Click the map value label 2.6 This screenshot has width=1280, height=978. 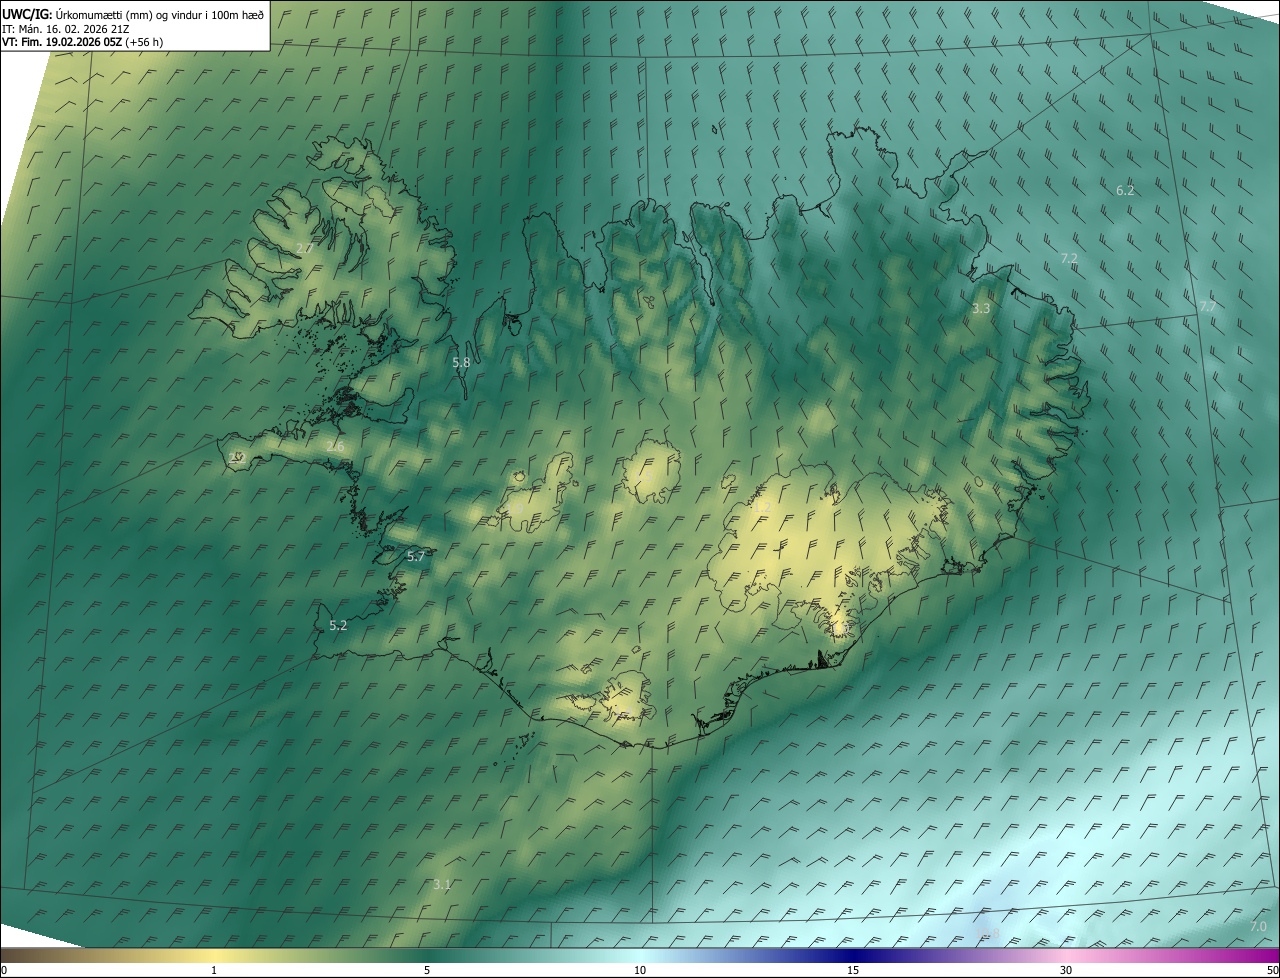[335, 447]
